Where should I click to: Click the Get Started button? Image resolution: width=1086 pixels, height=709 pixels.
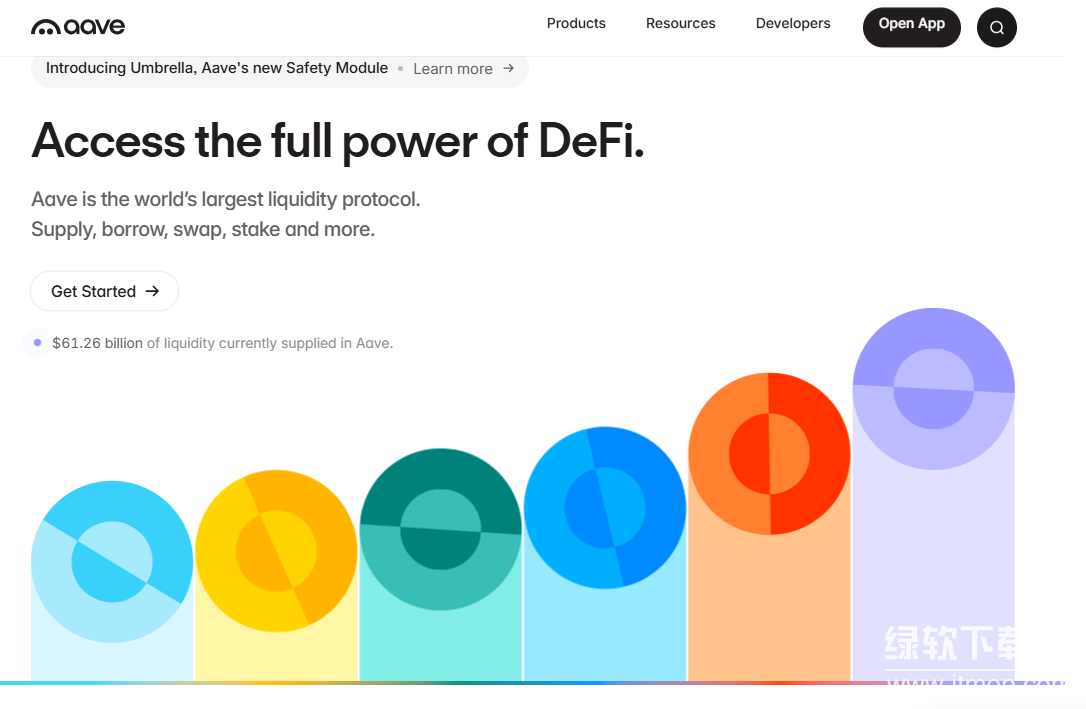105,291
